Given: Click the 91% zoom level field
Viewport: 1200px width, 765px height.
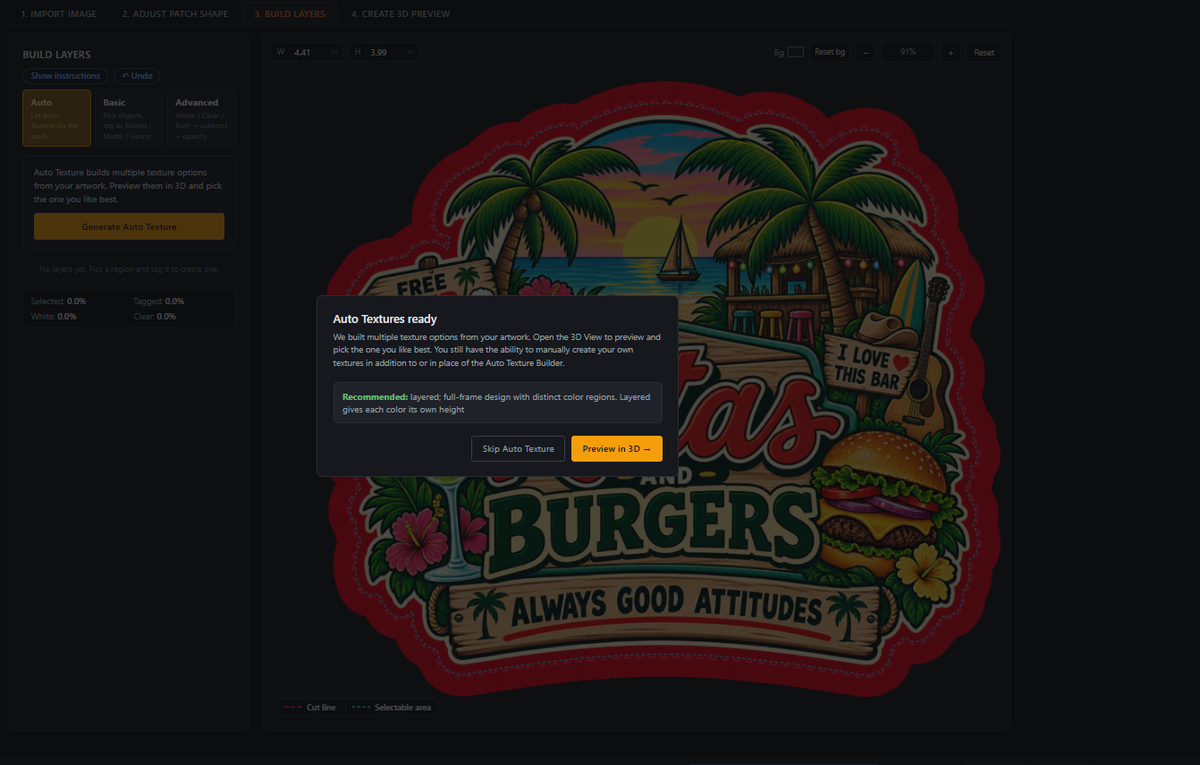Looking at the screenshot, I should [x=908, y=52].
